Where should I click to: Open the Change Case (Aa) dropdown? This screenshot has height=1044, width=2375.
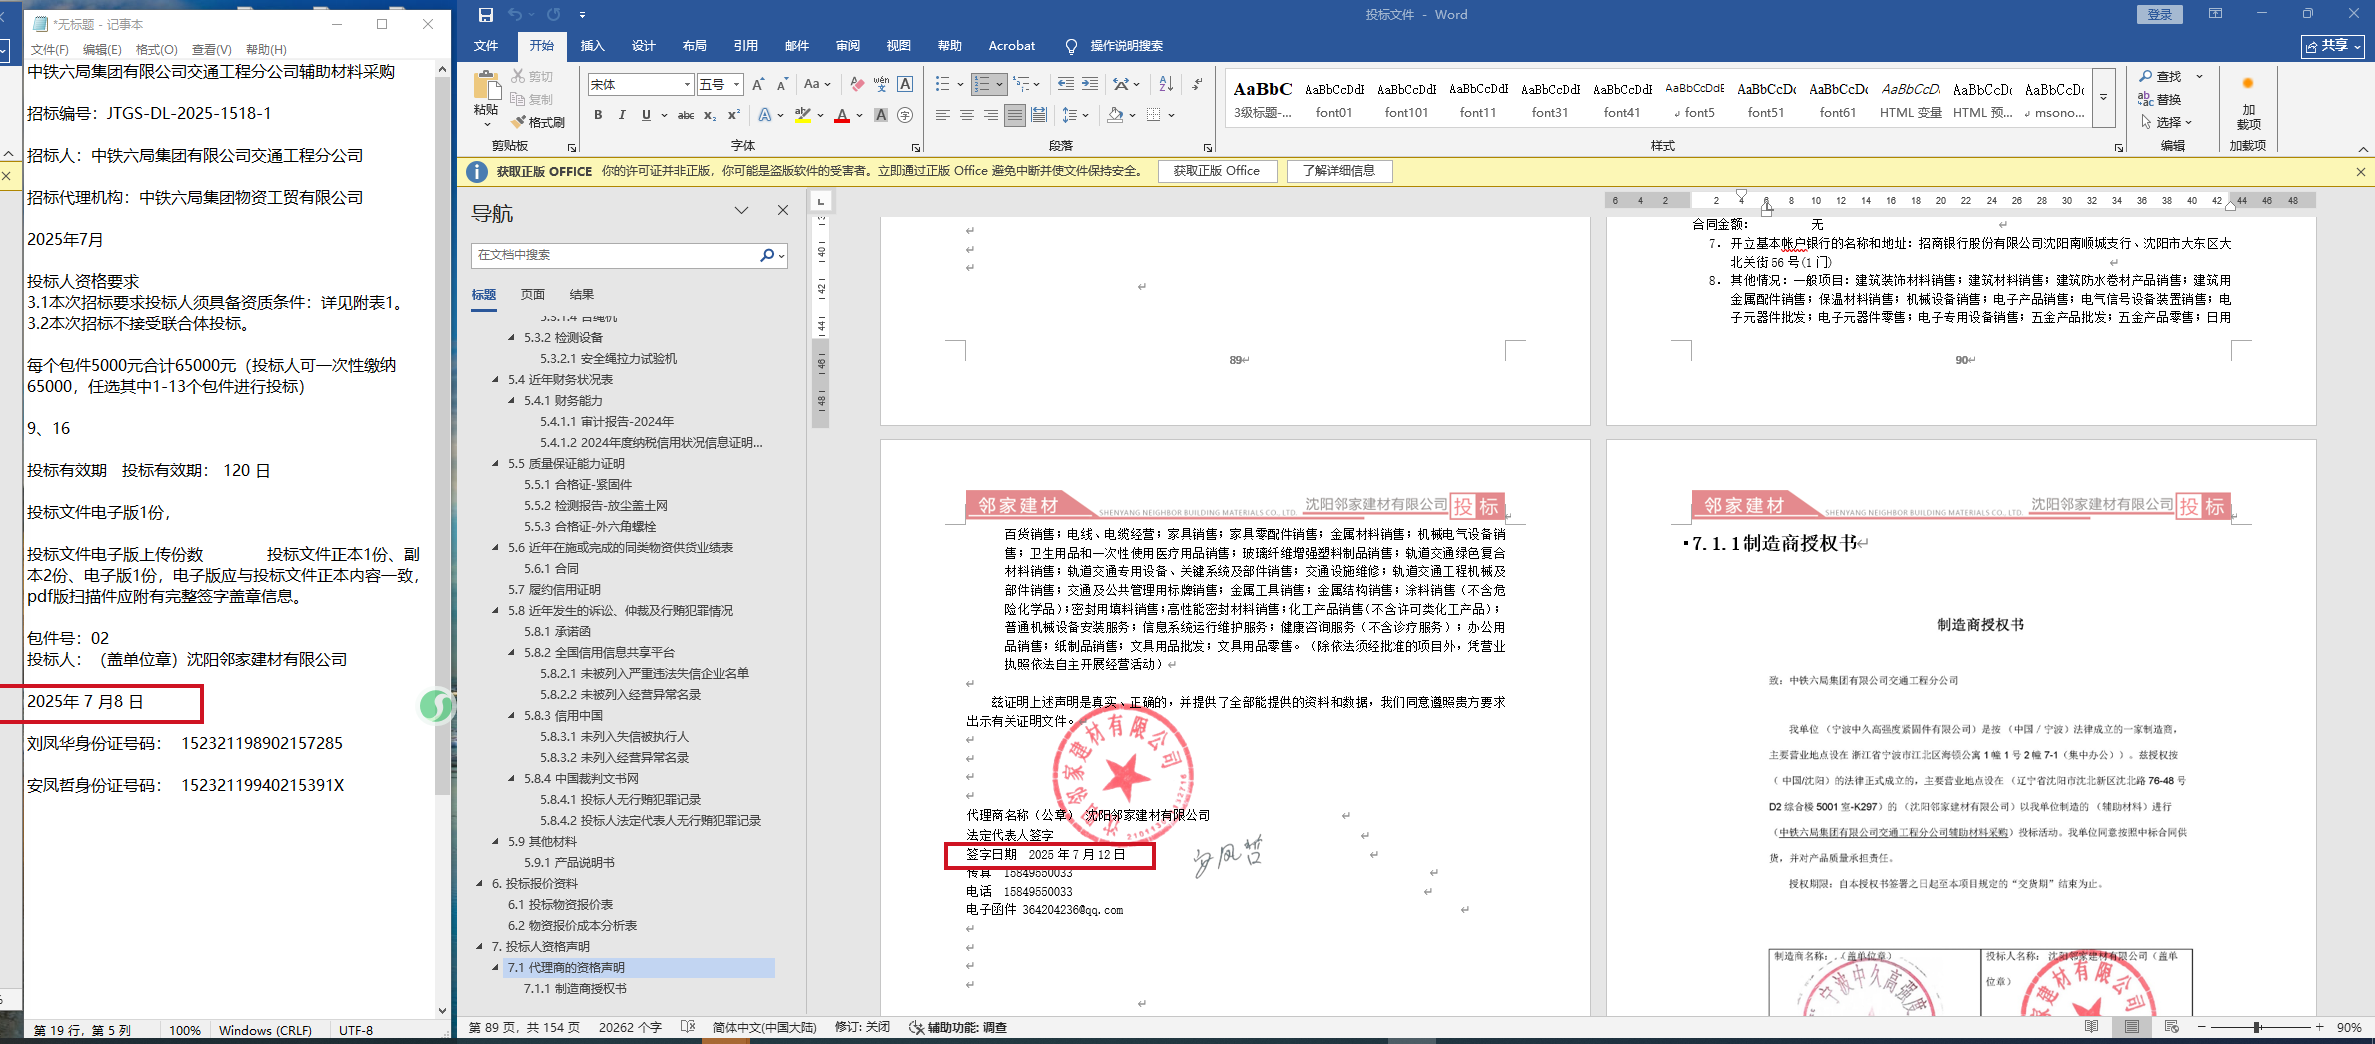[817, 85]
